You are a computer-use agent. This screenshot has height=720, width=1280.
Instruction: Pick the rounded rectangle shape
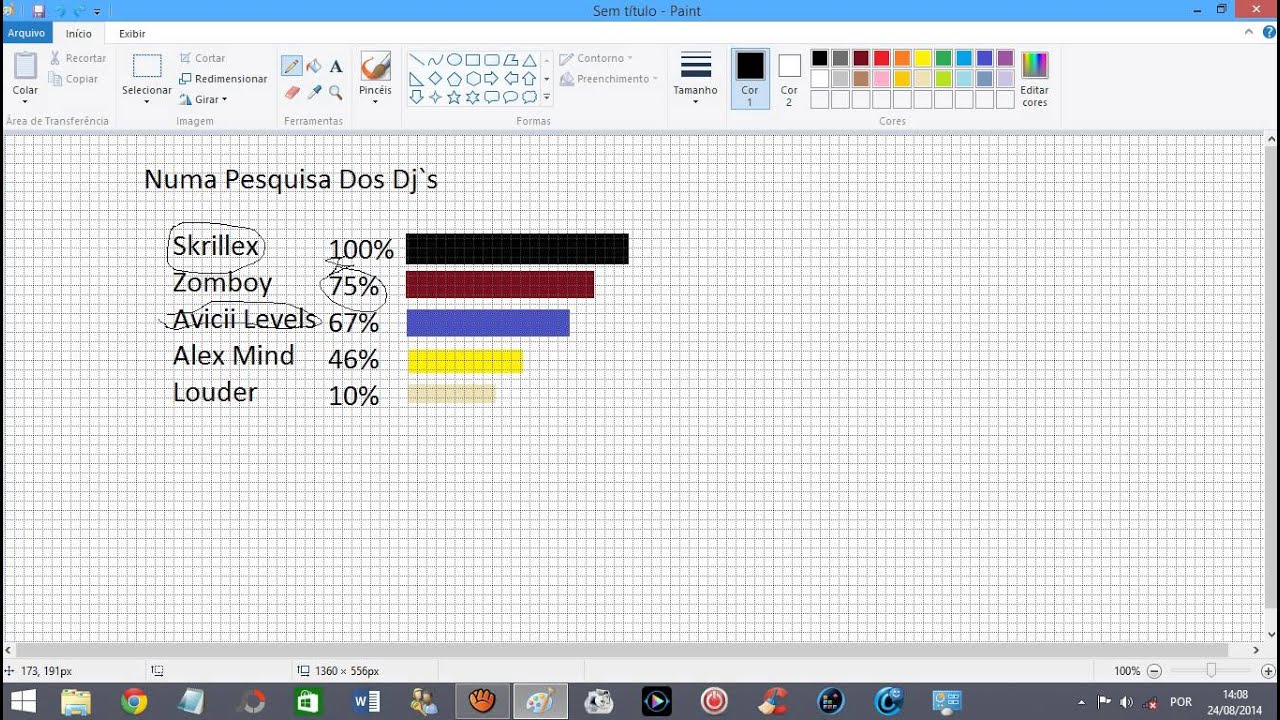pyautogui.click(x=492, y=60)
